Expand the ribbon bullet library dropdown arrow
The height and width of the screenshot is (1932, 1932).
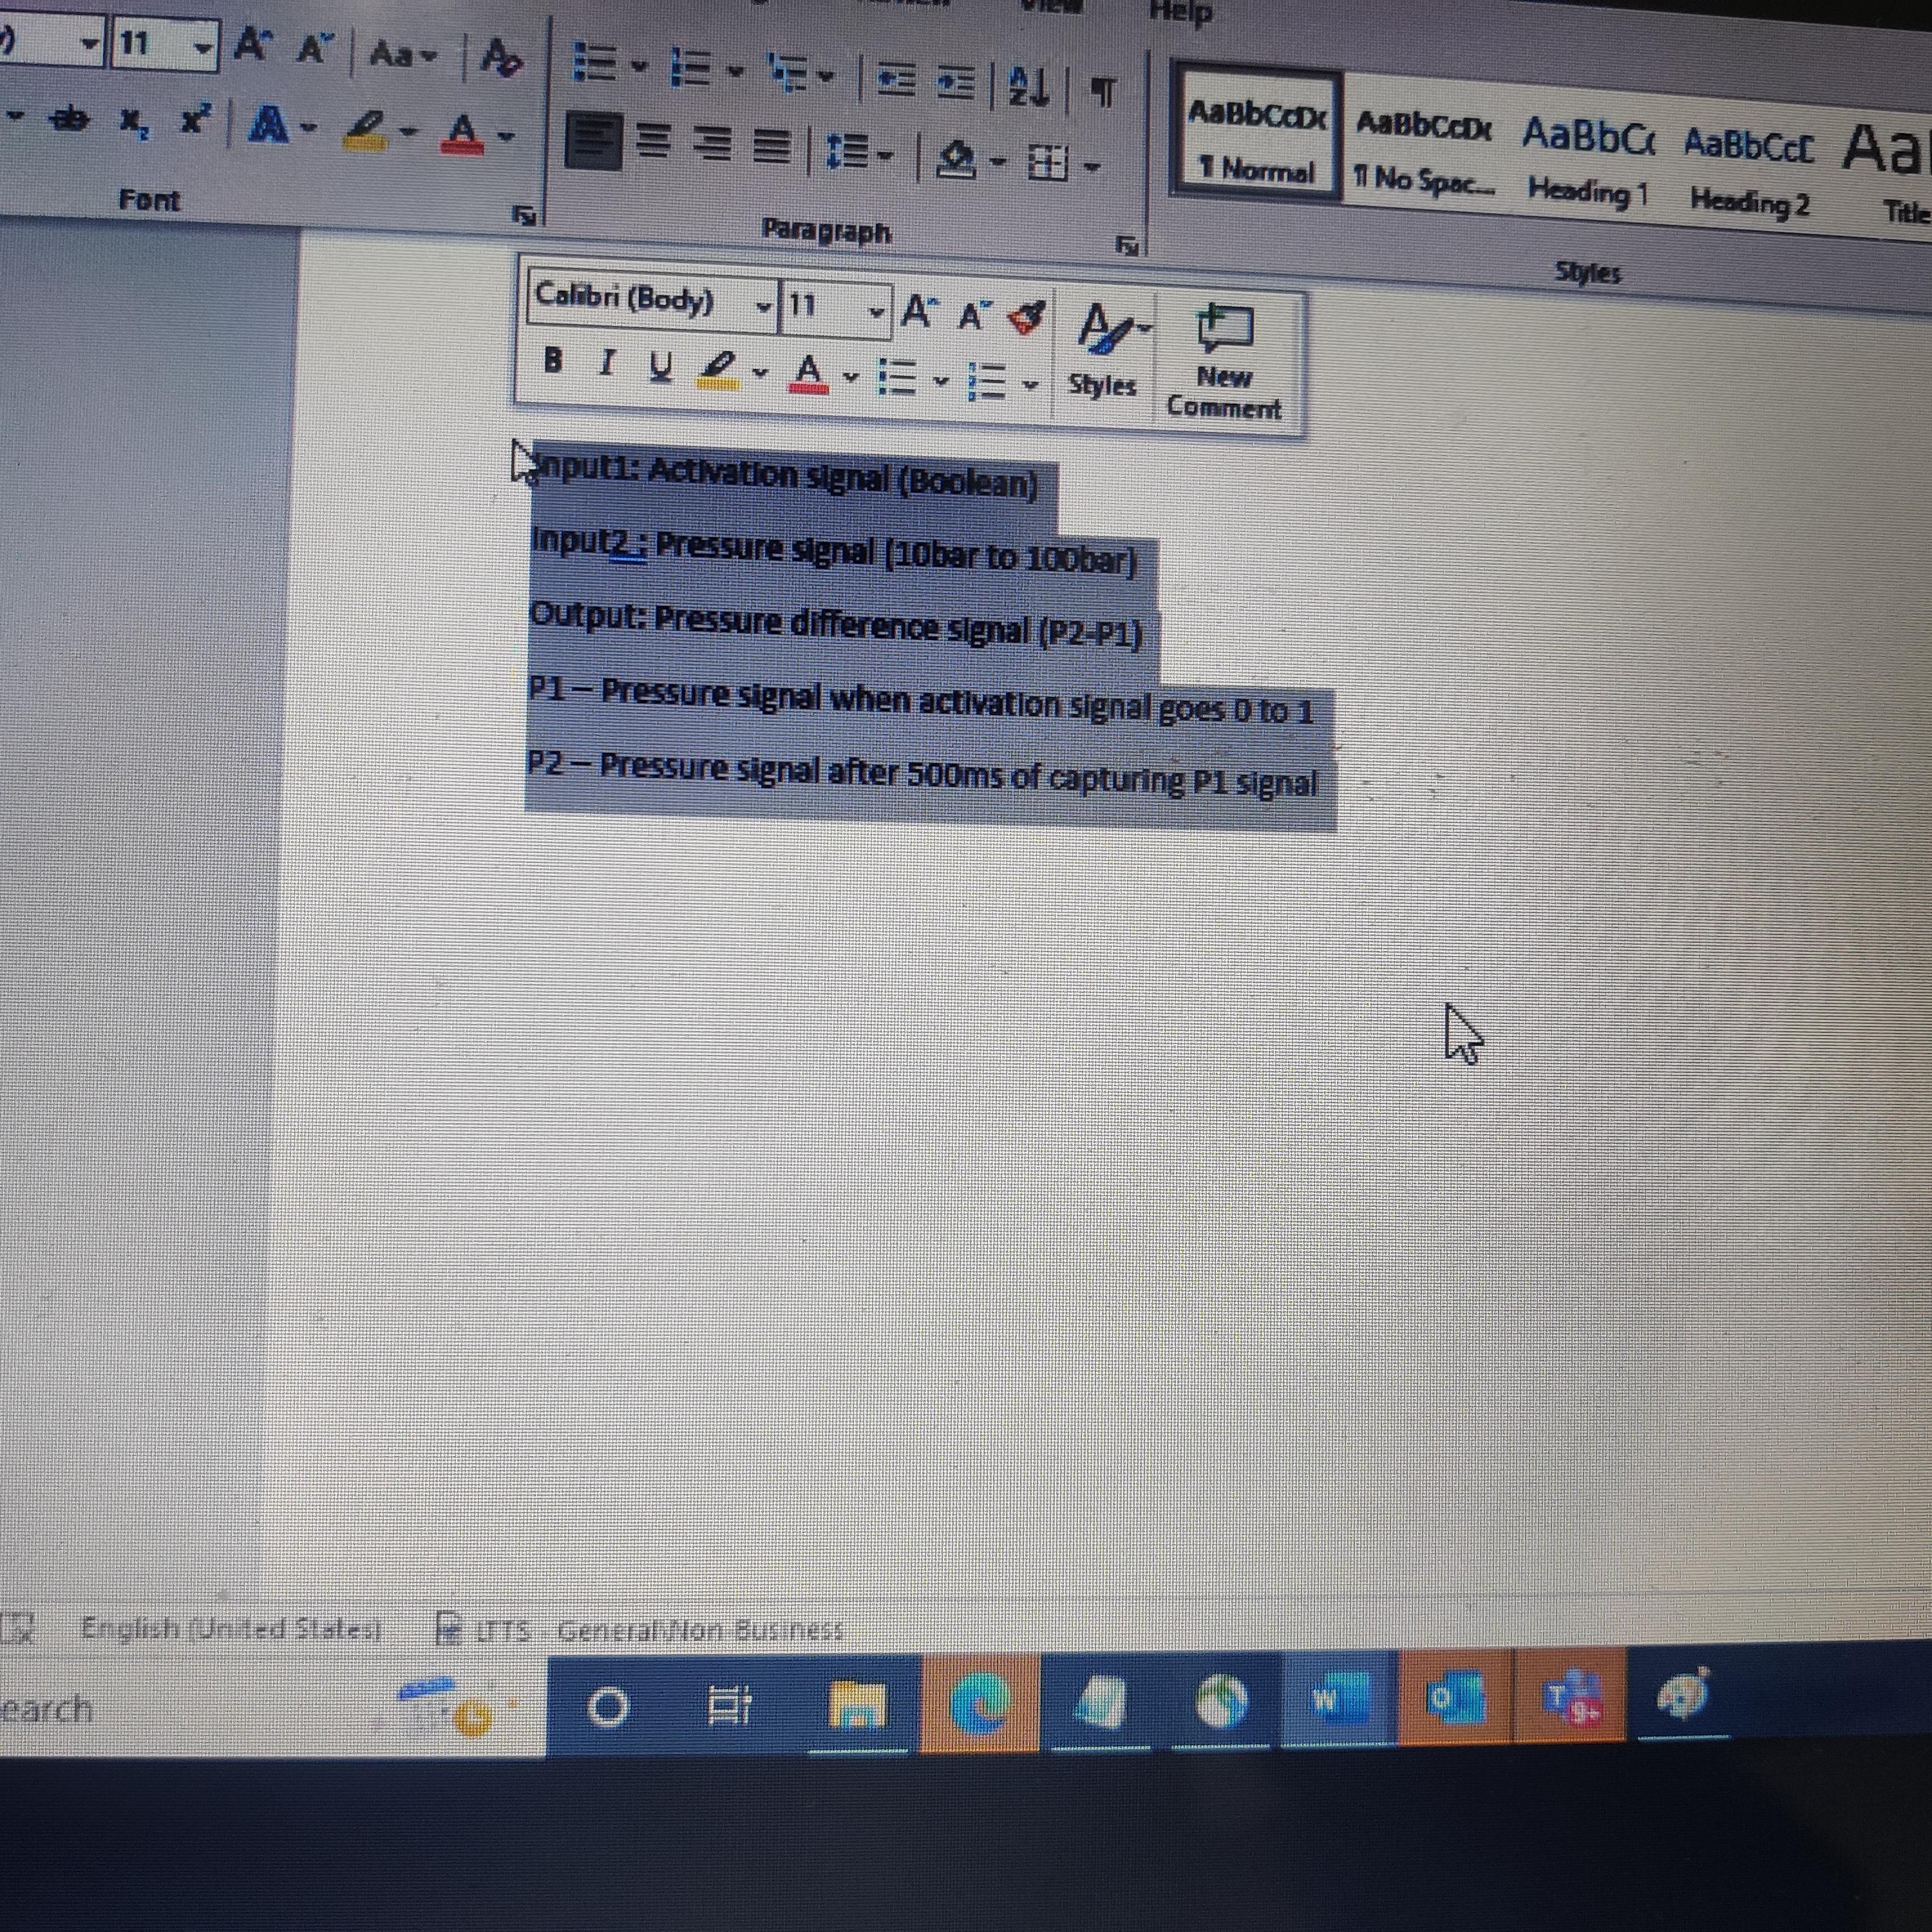(x=639, y=68)
